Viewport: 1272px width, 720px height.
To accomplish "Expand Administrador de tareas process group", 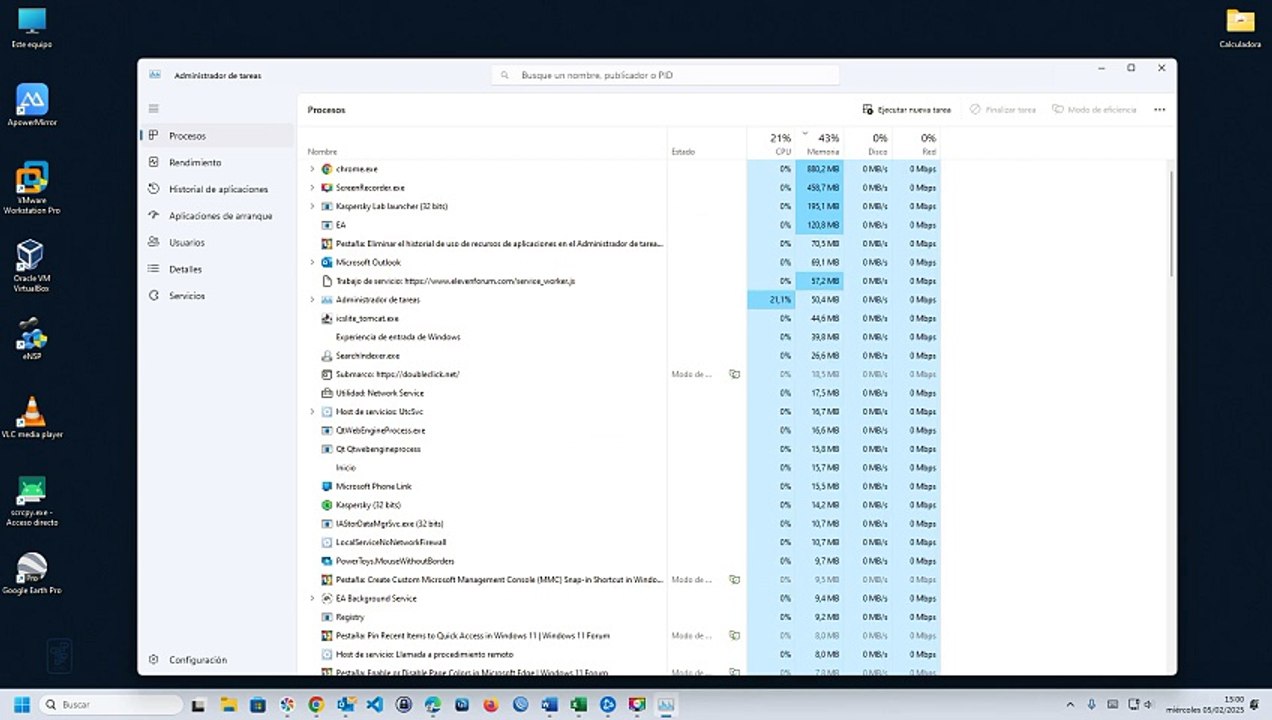I will [x=312, y=300].
